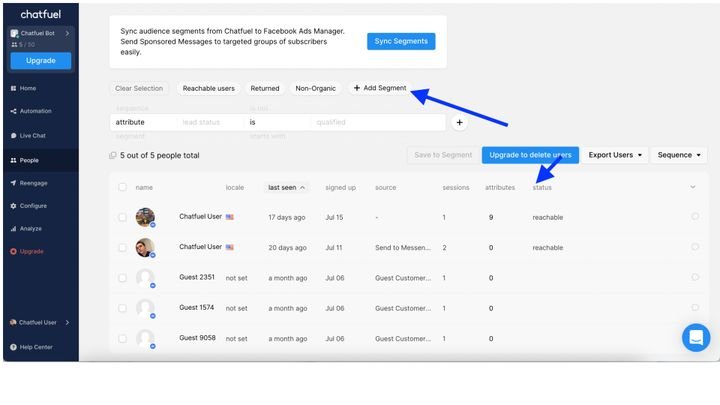Select the Non-Organic segment
This screenshot has width=720, height=405.
coord(315,88)
